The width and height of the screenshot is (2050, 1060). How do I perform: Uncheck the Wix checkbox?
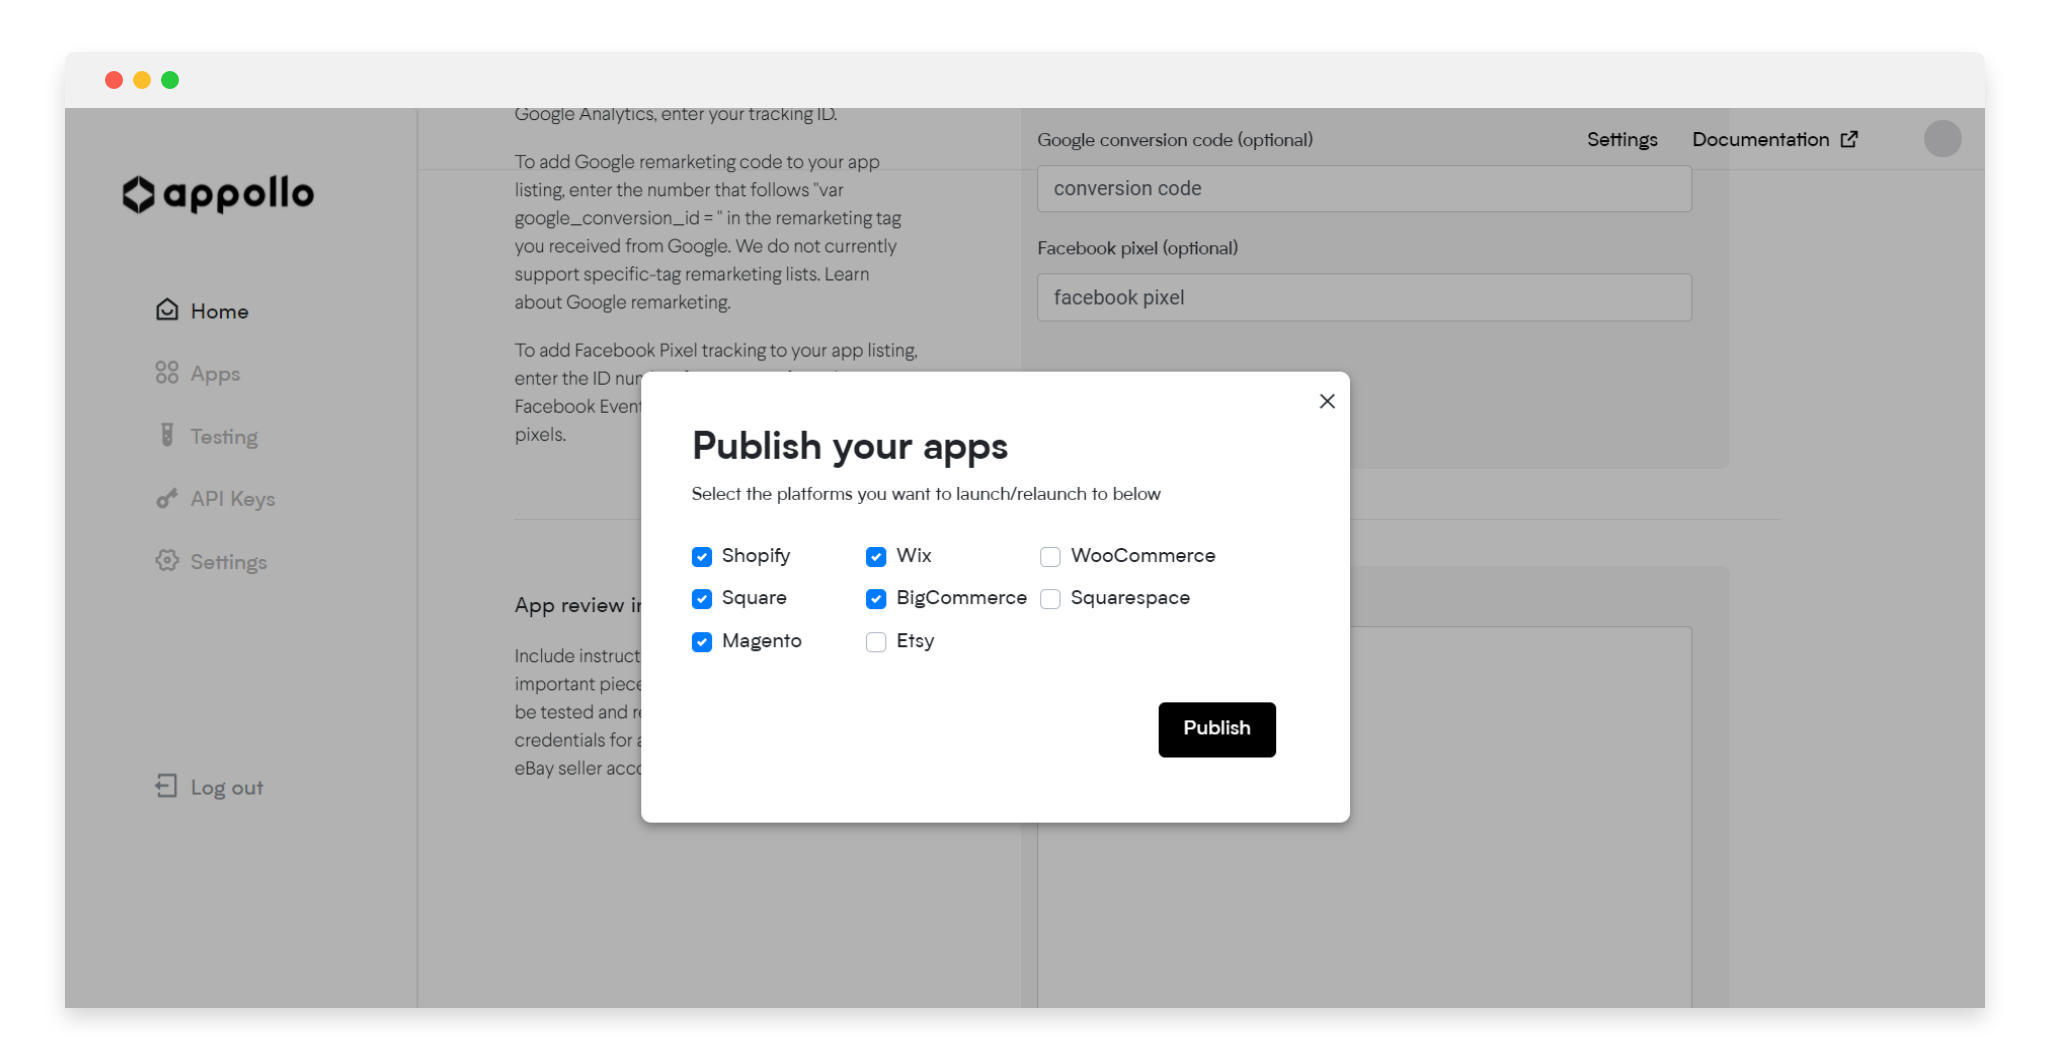tap(876, 556)
